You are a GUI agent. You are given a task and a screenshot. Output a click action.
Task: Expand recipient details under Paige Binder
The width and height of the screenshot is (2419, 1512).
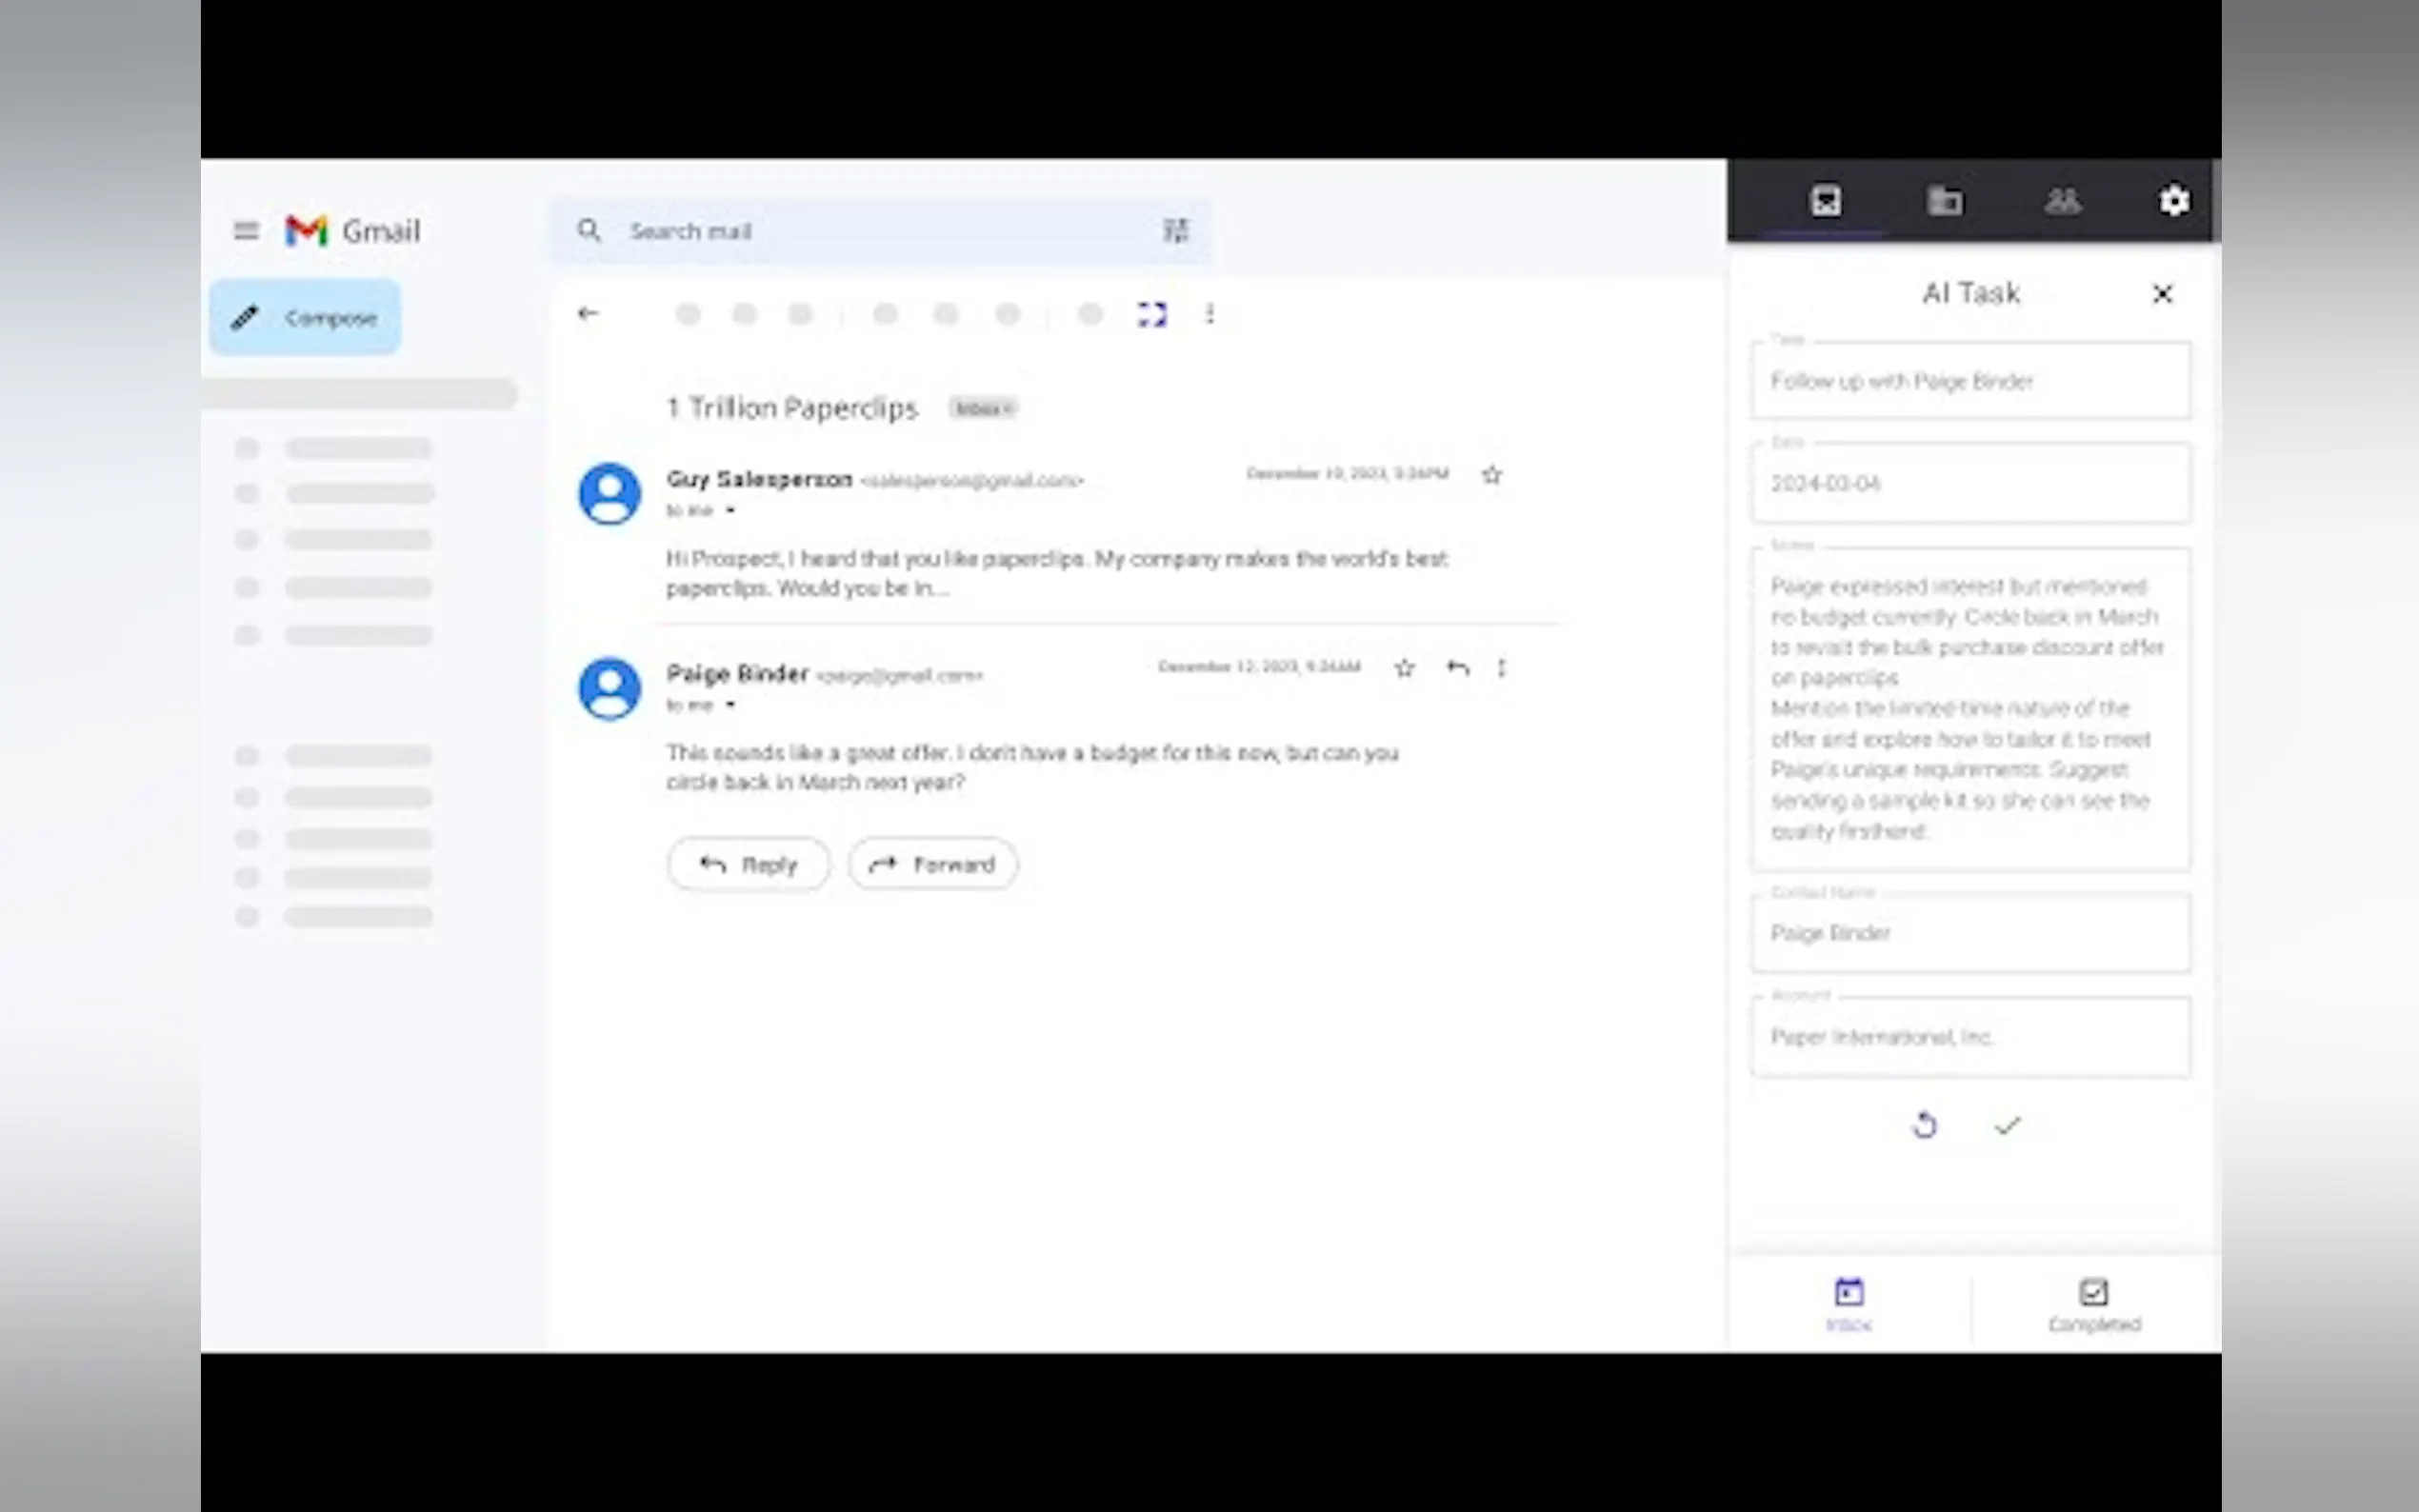click(730, 705)
